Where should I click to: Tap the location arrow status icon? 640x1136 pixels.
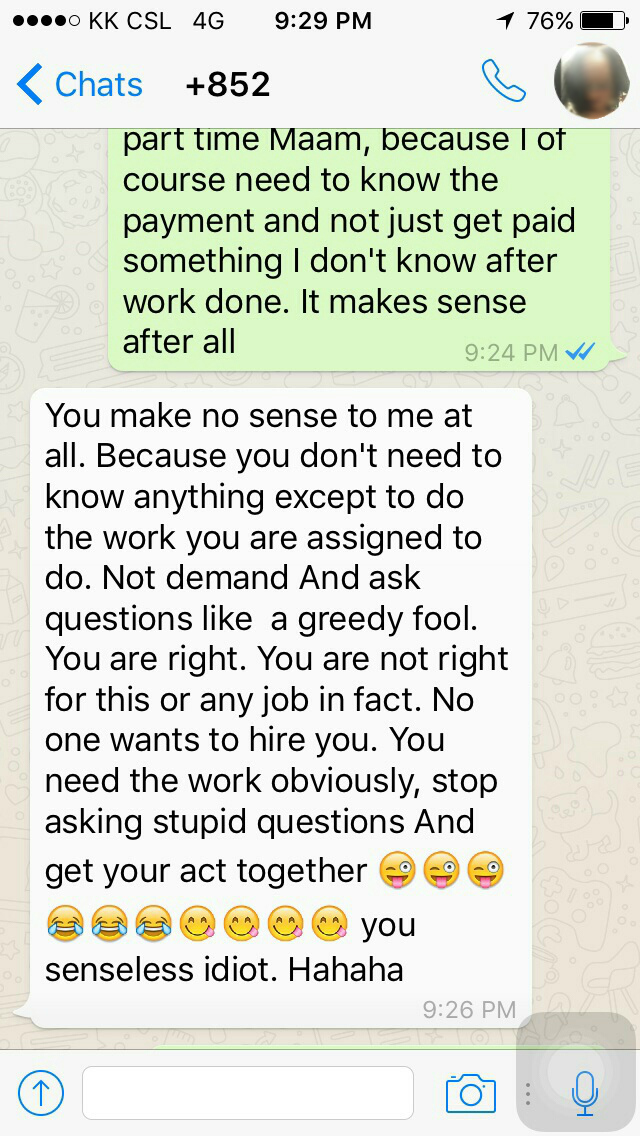(x=505, y=21)
